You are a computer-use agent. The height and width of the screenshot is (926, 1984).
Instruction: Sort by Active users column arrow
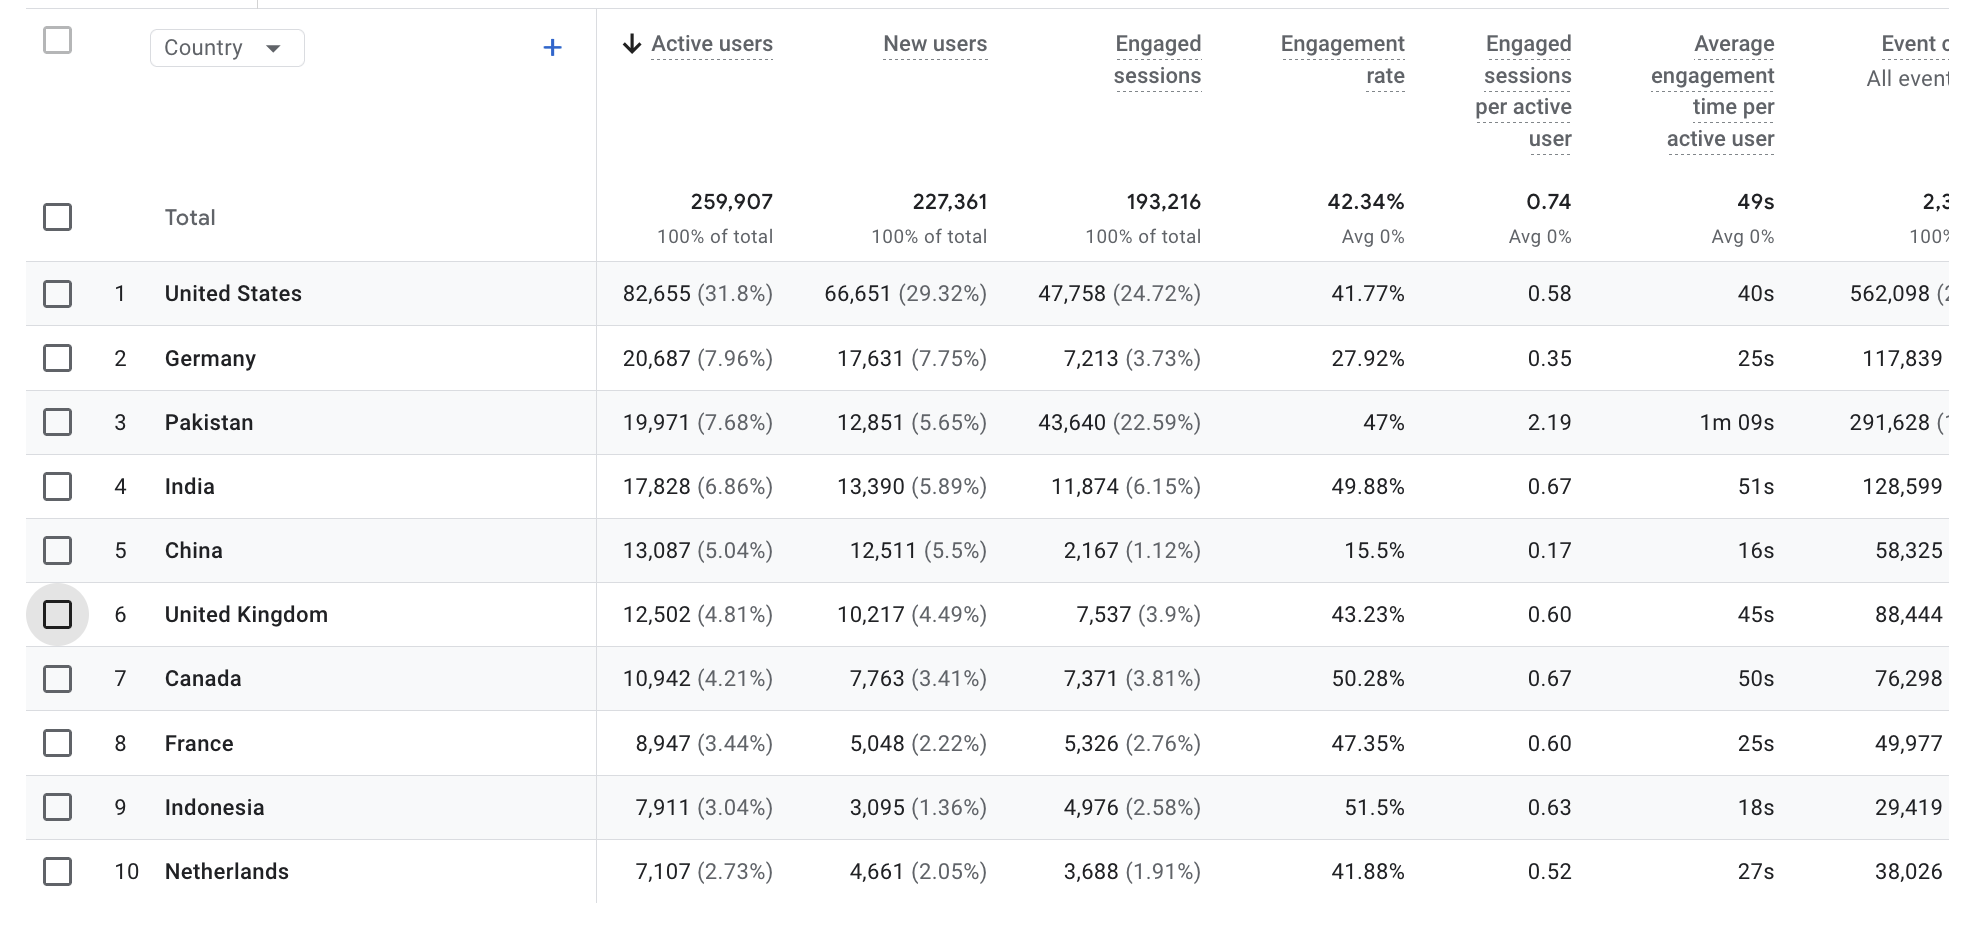(632, 44)
